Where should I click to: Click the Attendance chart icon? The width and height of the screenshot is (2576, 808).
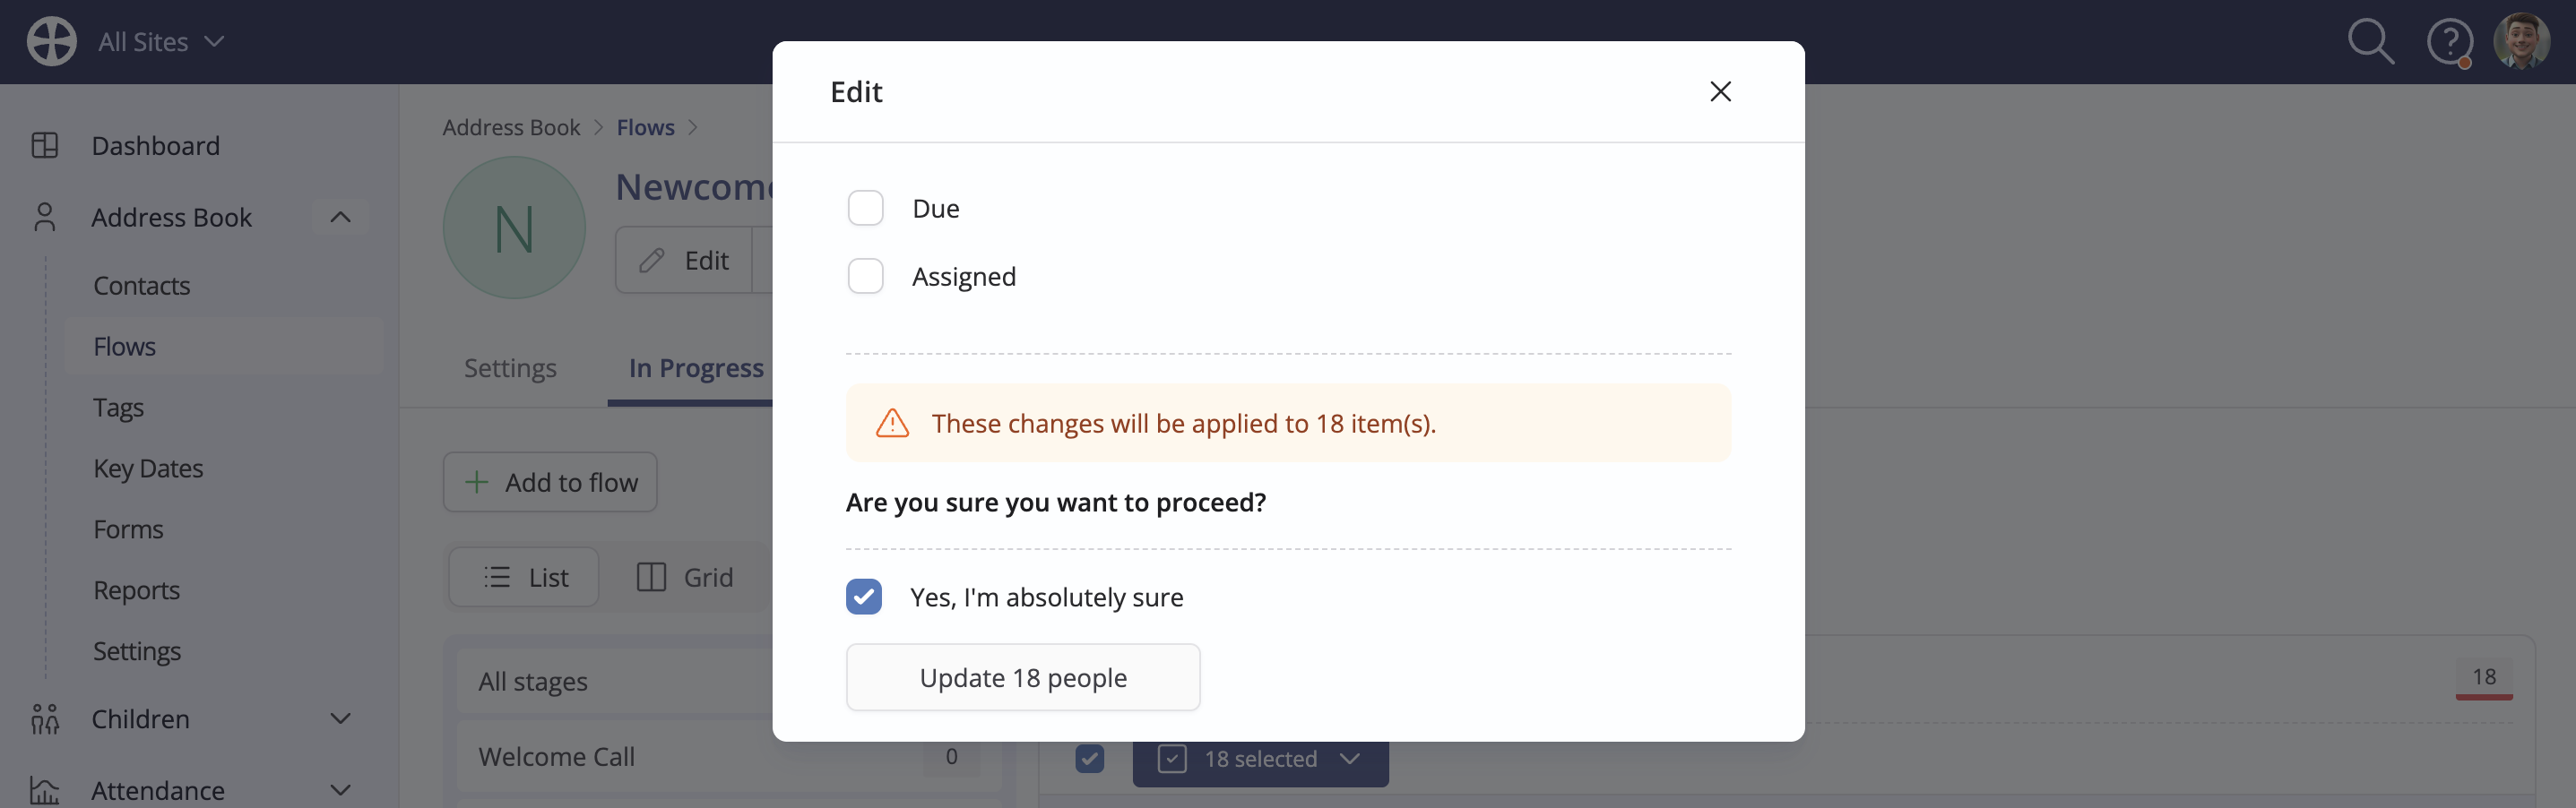click(45, 790)
